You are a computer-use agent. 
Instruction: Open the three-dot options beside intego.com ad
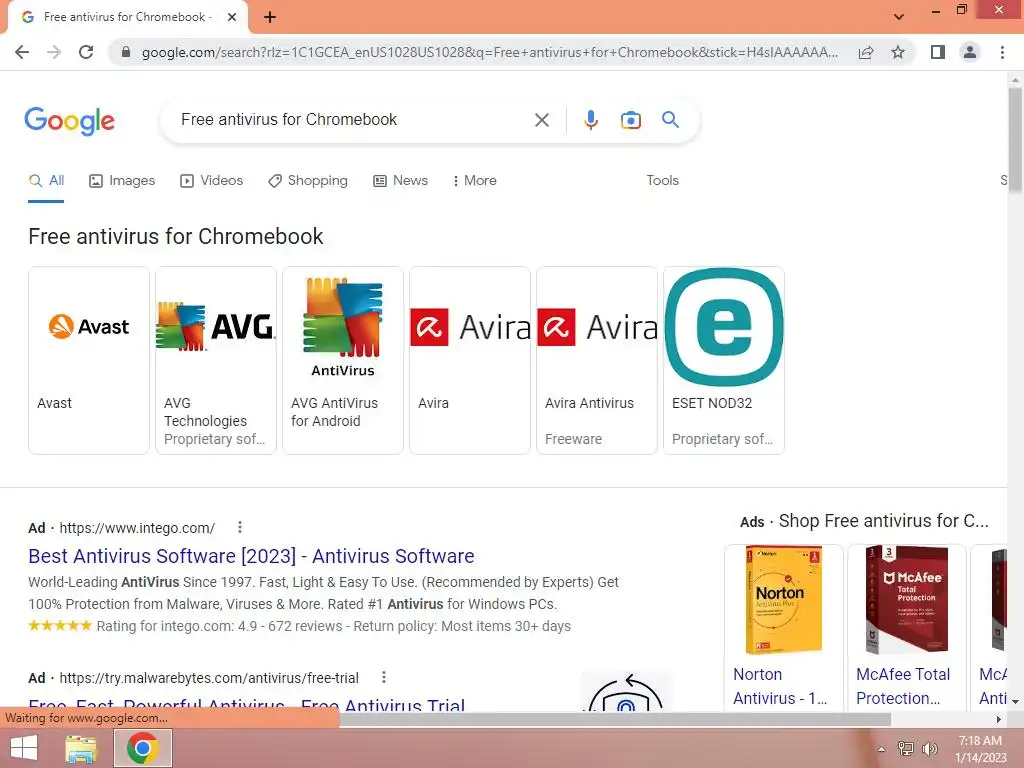point(240,527)
